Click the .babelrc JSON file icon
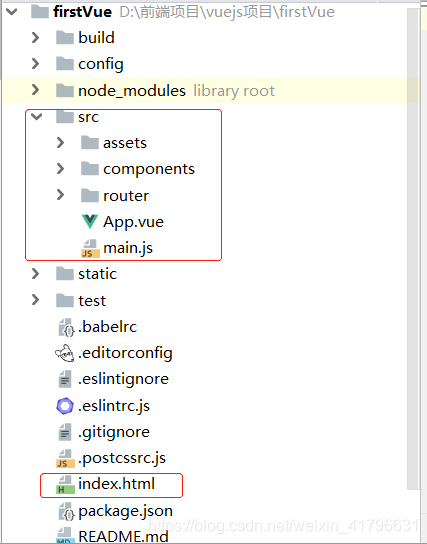This screenshot has height=544, width=427. tap(66, 327)
